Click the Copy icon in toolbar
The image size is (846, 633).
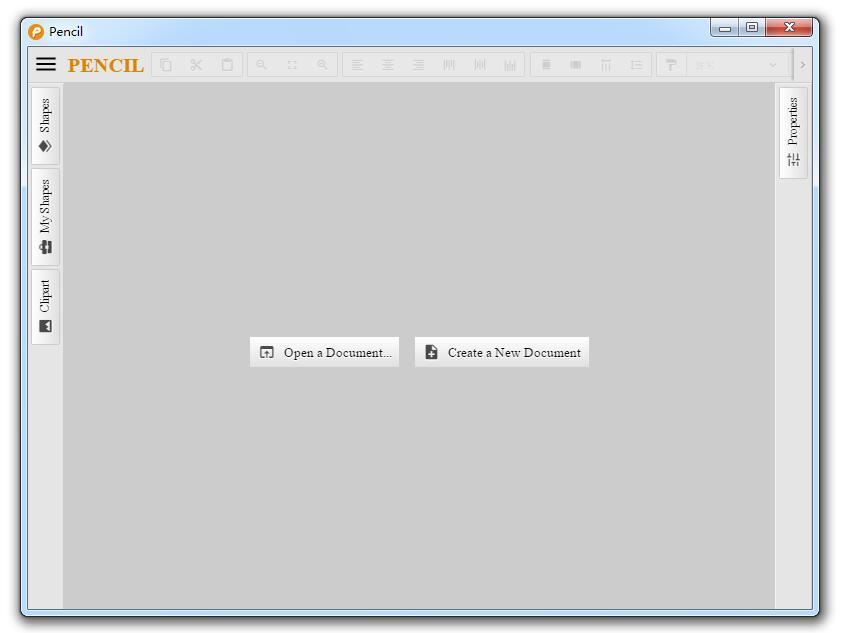[x=166, y=65]
